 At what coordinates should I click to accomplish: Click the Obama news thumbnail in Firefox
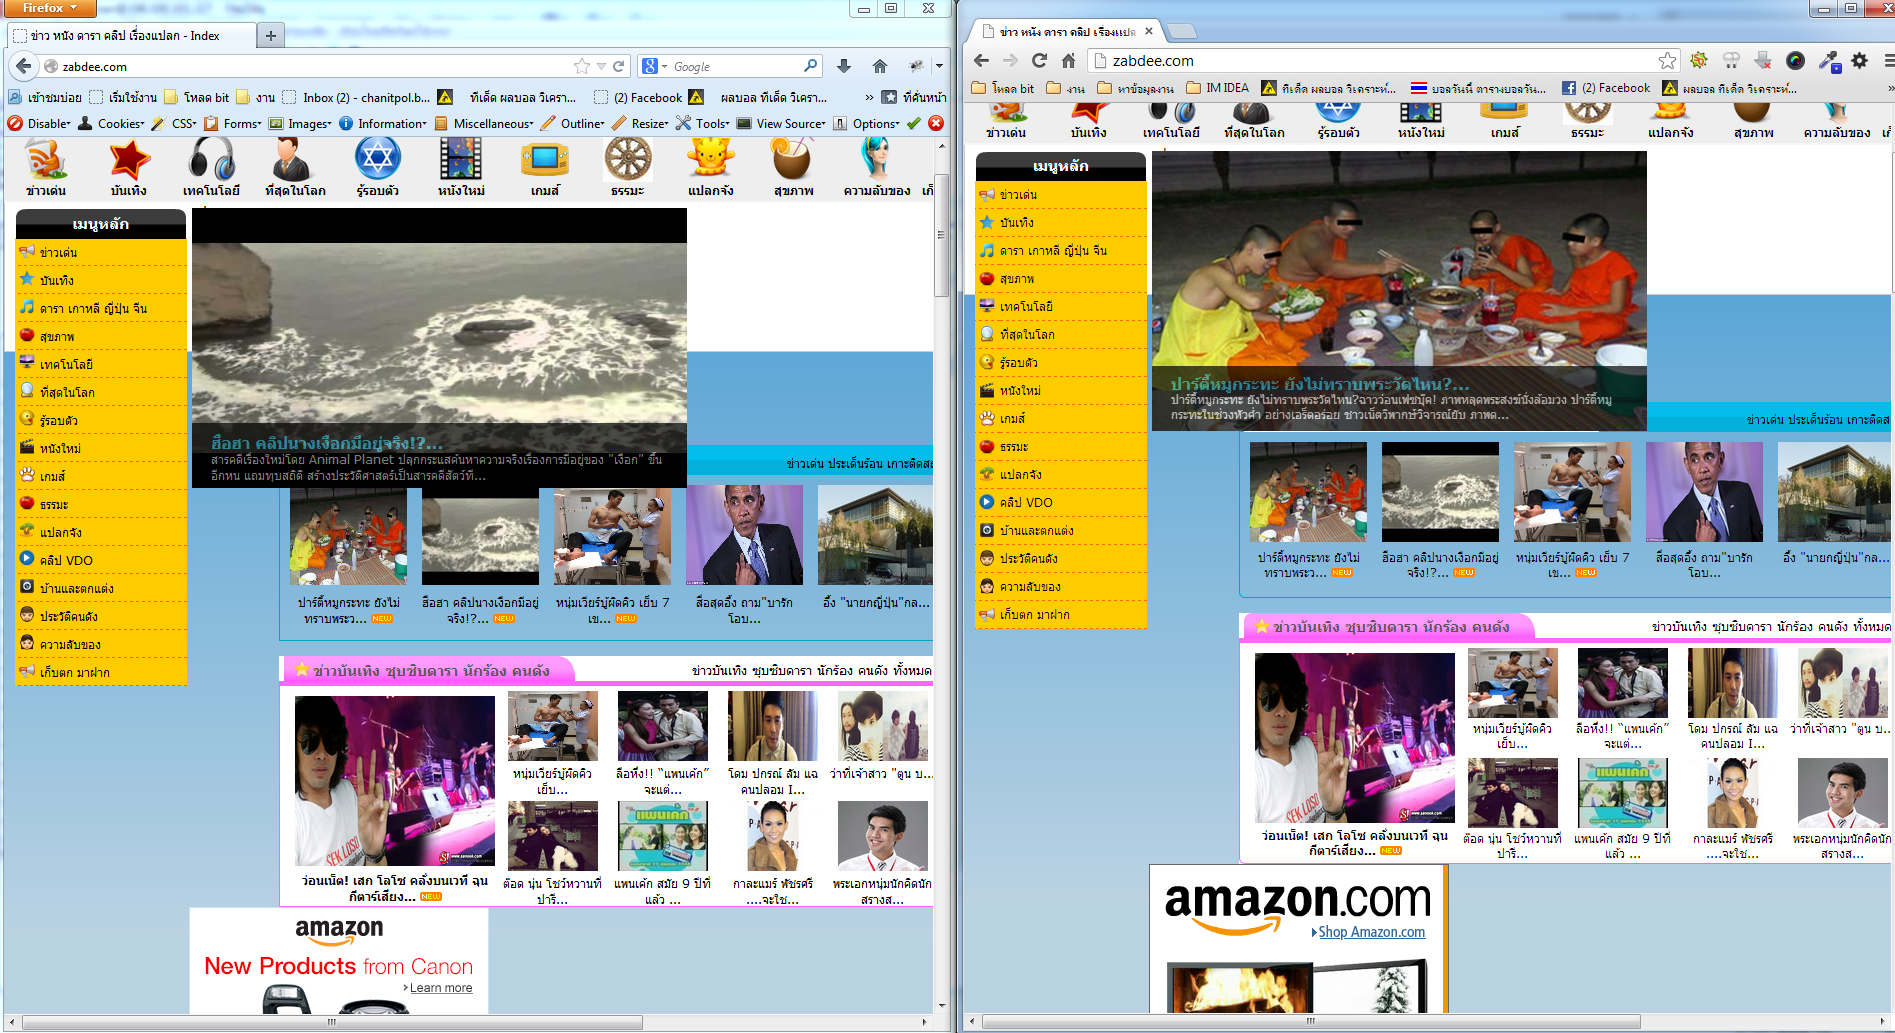(x=744, y=535)
